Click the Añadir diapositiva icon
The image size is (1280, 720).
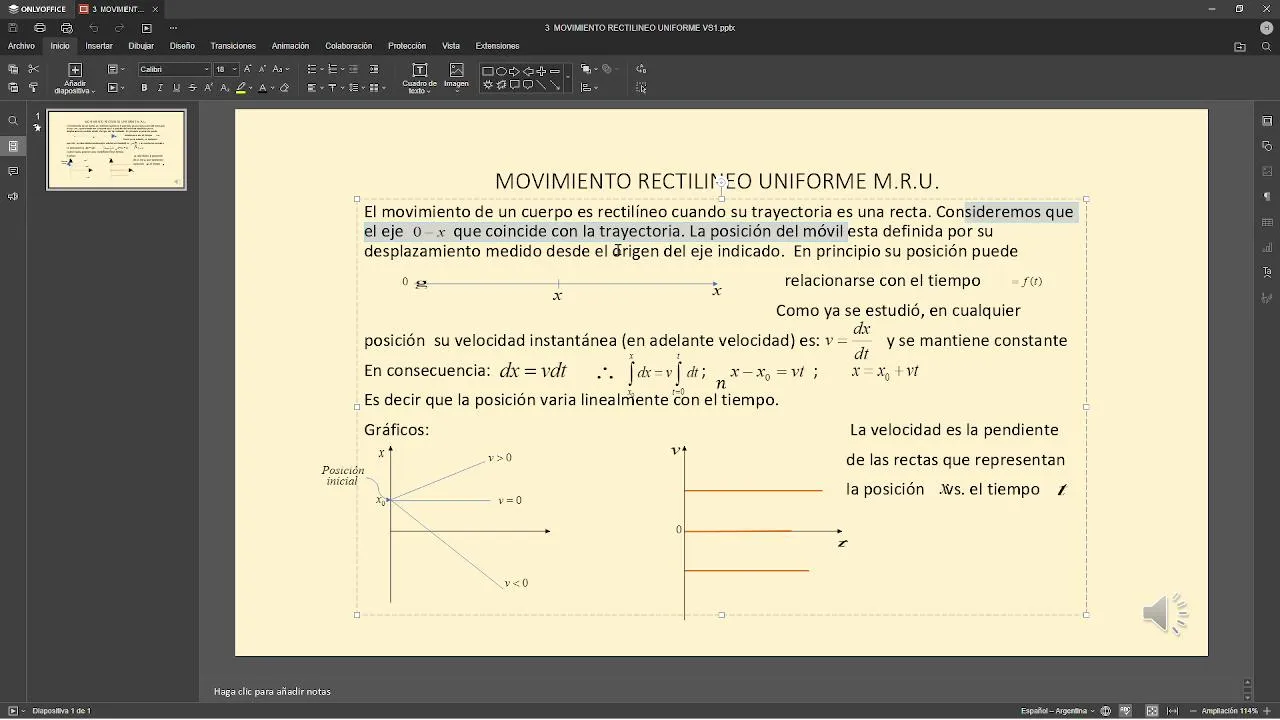tap(74, 70)
